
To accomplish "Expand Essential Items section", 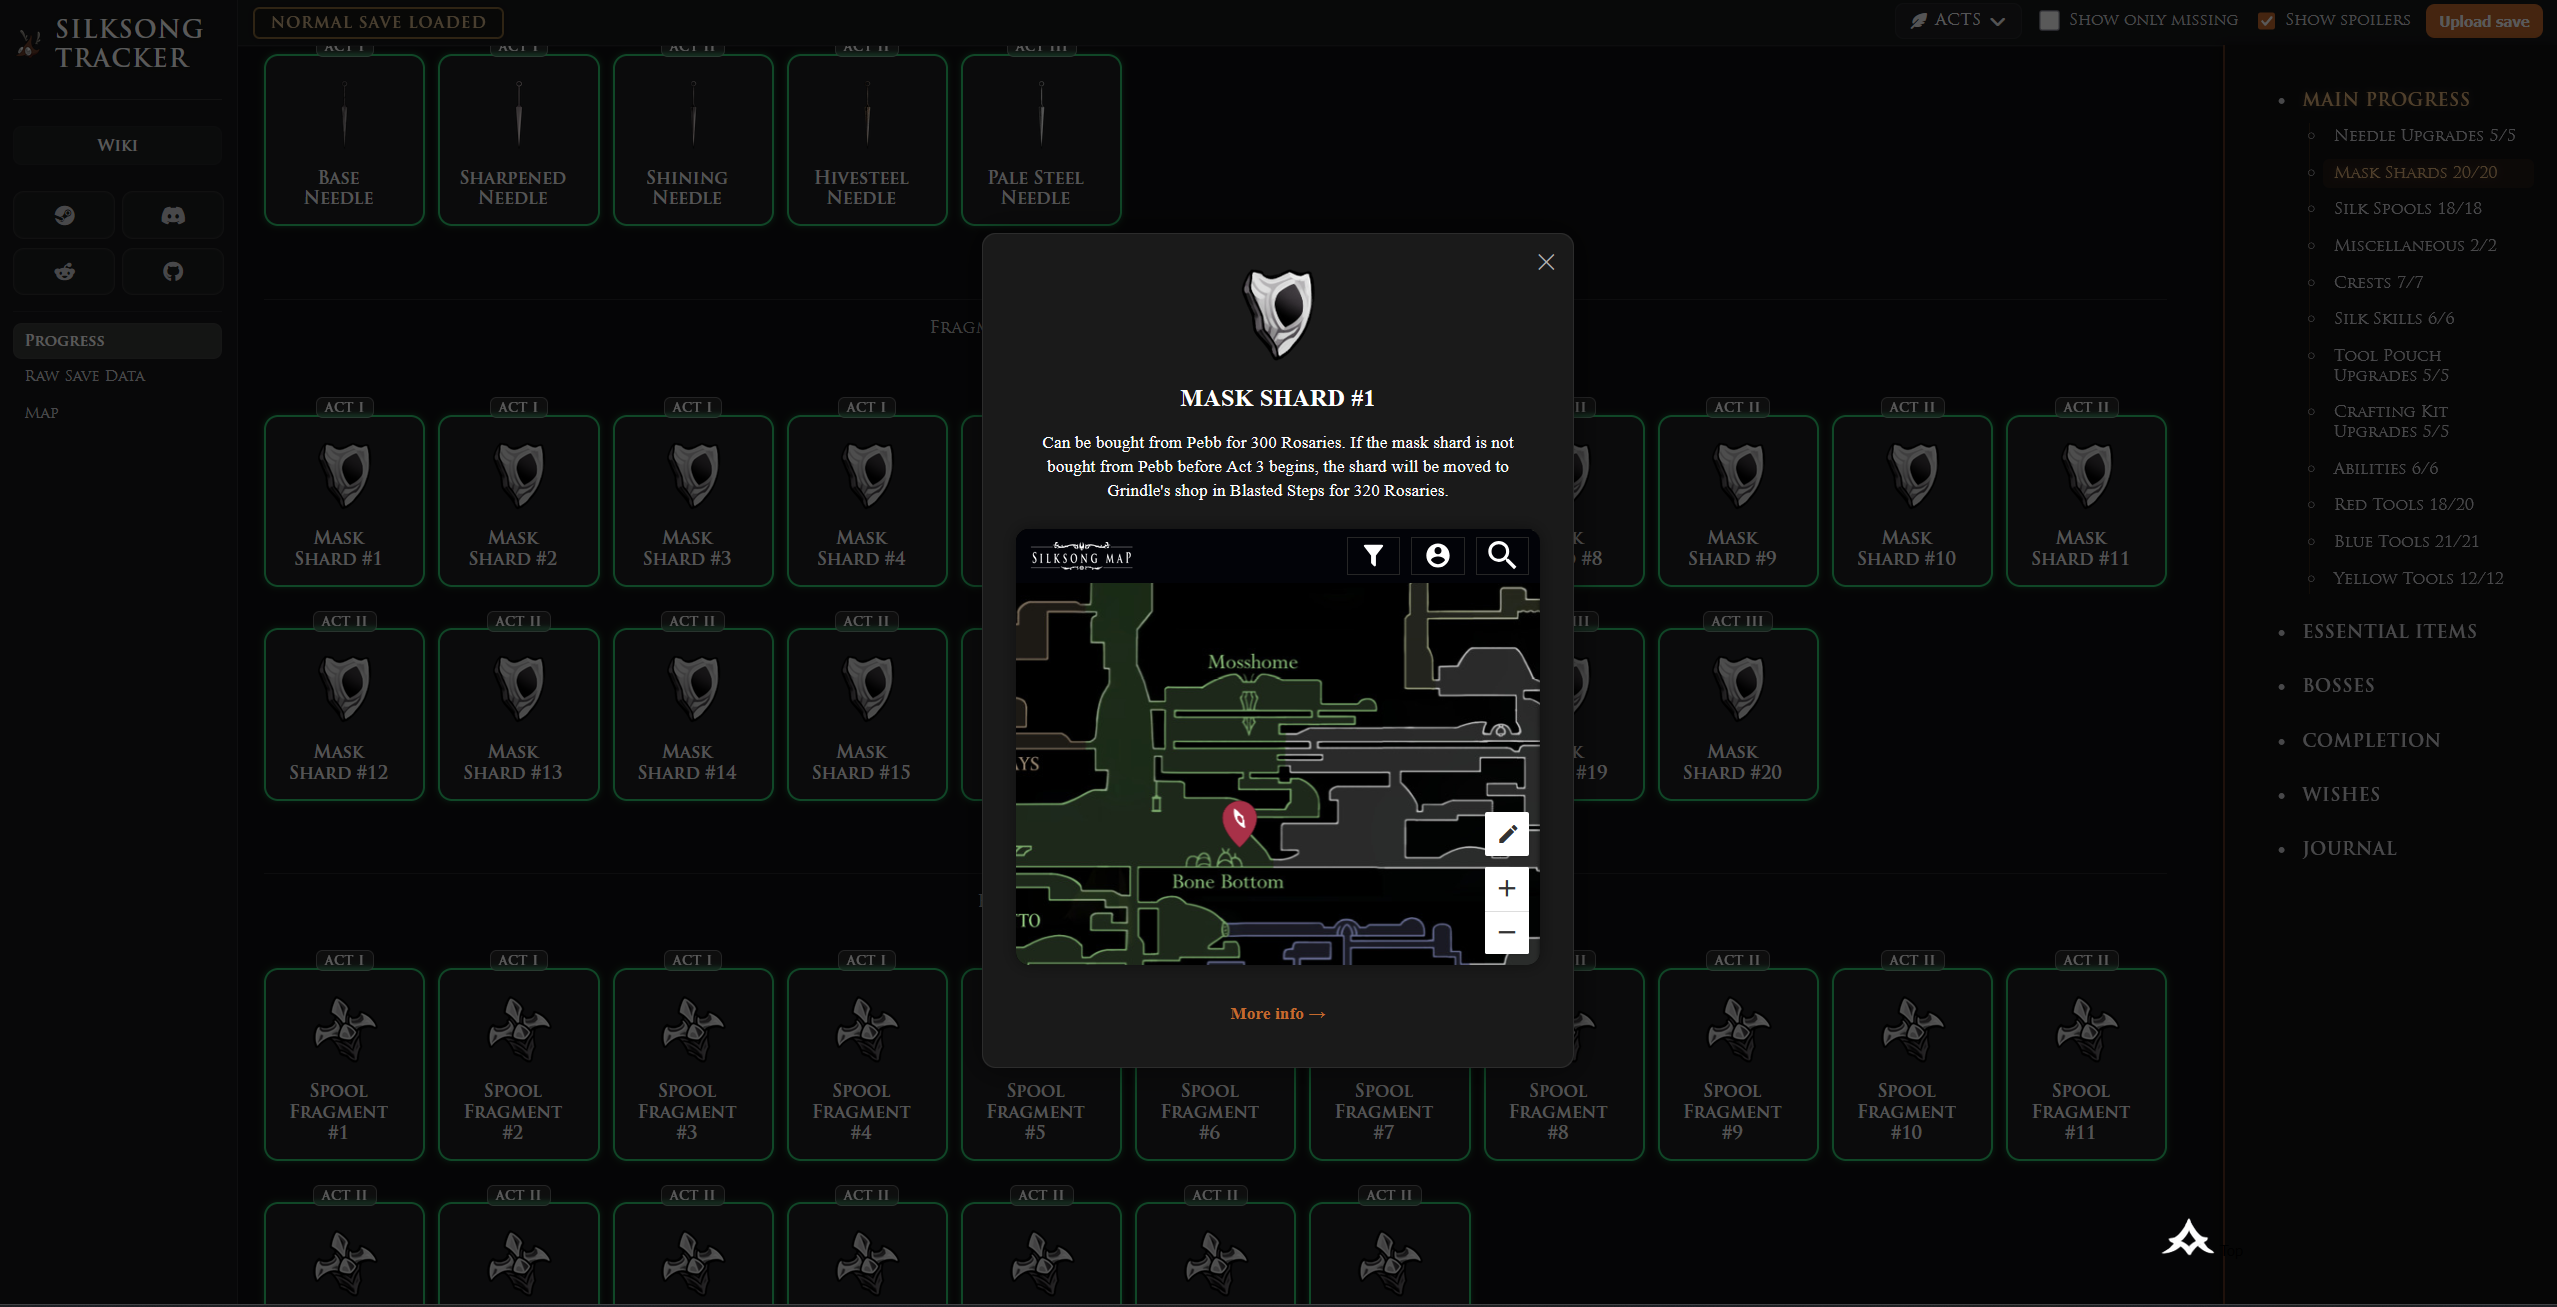I will click(2389, 631).
